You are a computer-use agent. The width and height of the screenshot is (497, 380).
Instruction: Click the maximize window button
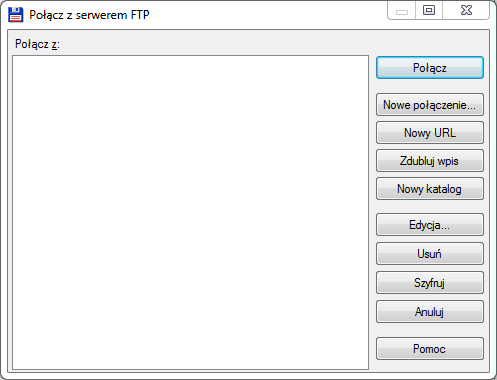pyautogui.click(x=429, y=10)
